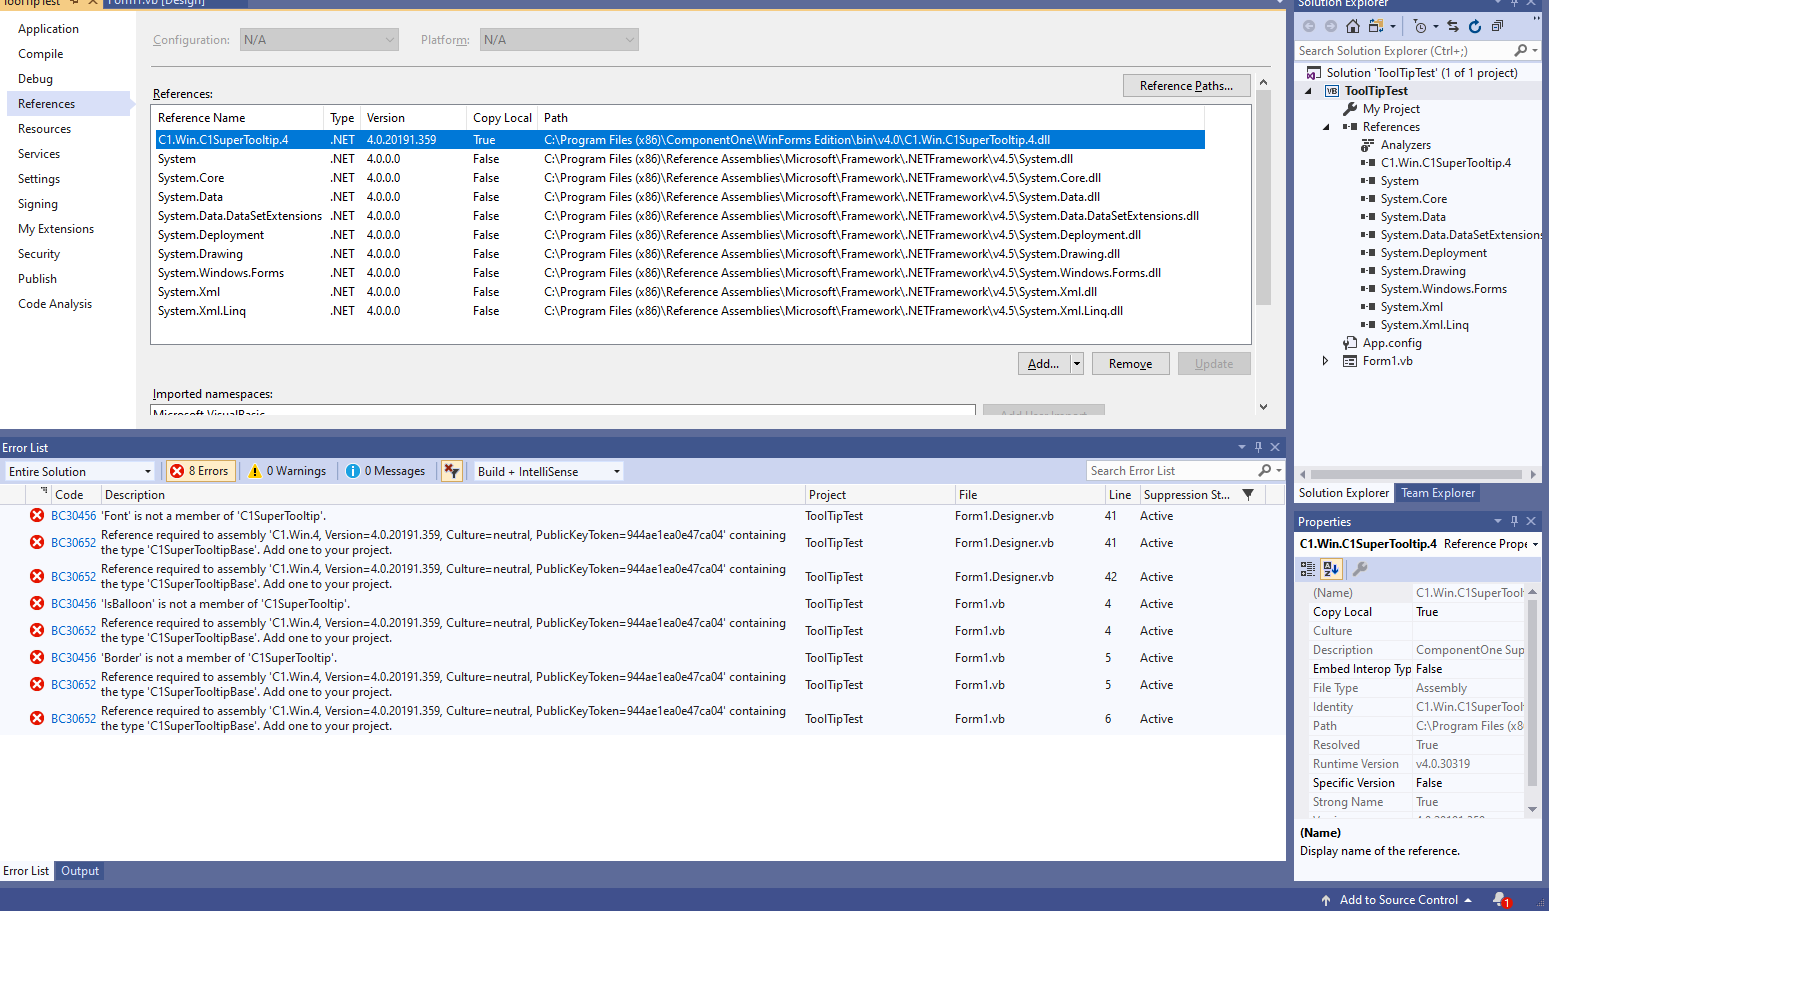Pin the Error List panel

point(1258,447)
